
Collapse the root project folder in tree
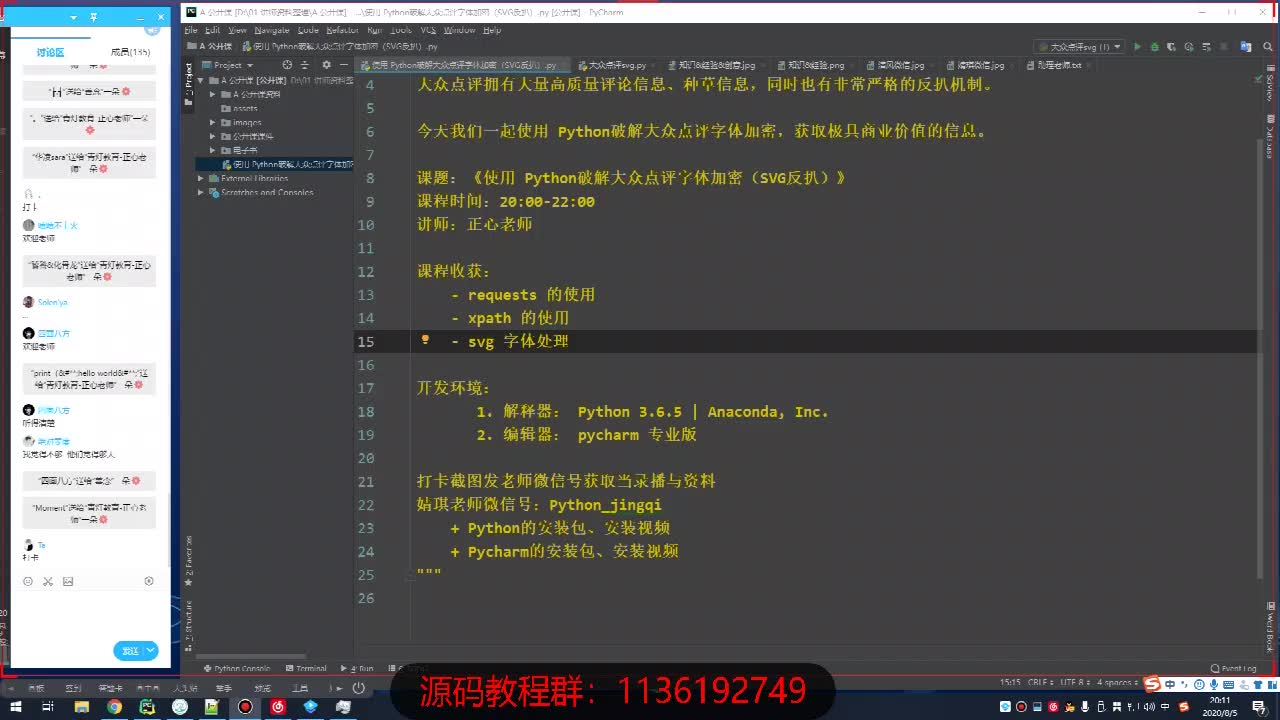tap(201, 80)
